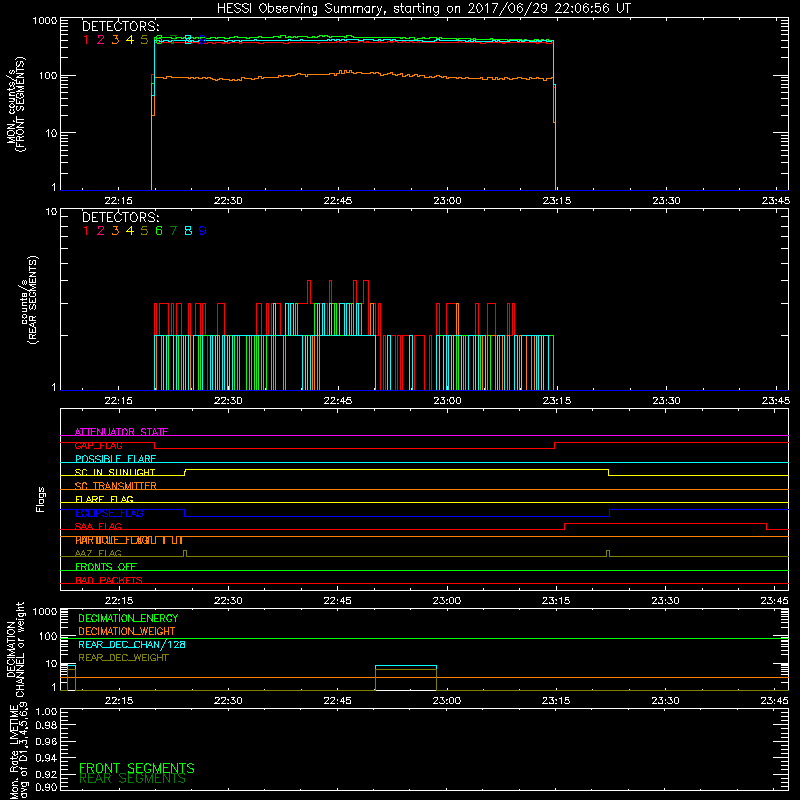
Task: Click the "DECIMATION CHANNEL or weight" axis label
Action: 15,649
